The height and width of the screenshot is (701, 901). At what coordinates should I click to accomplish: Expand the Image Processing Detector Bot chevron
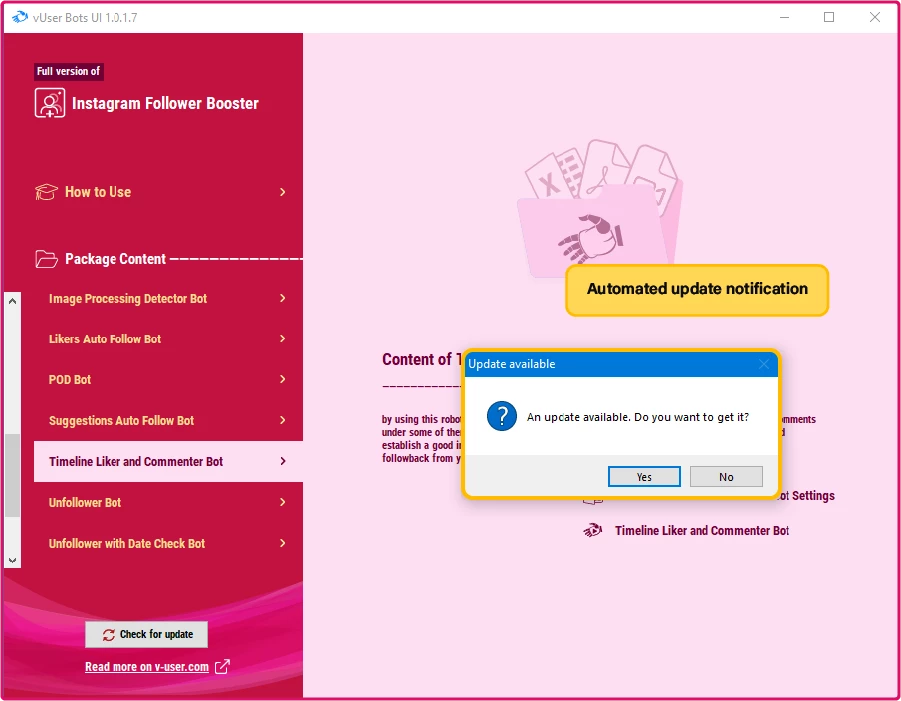pos(282,298)
